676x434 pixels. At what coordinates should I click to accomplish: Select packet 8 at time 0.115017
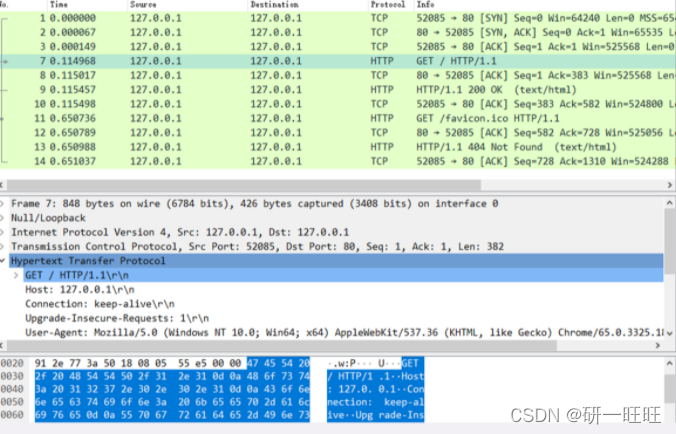tap(338, 75)
